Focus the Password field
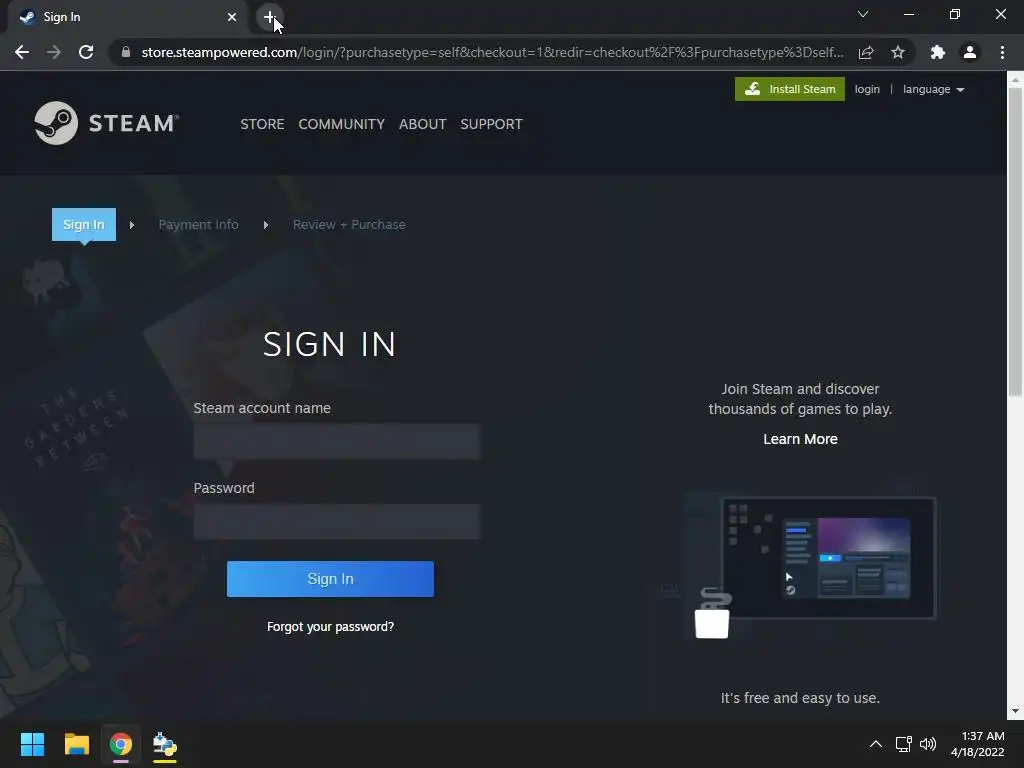Image resolution: width=1024 pixels, height=768 pixels. point(337,521)
